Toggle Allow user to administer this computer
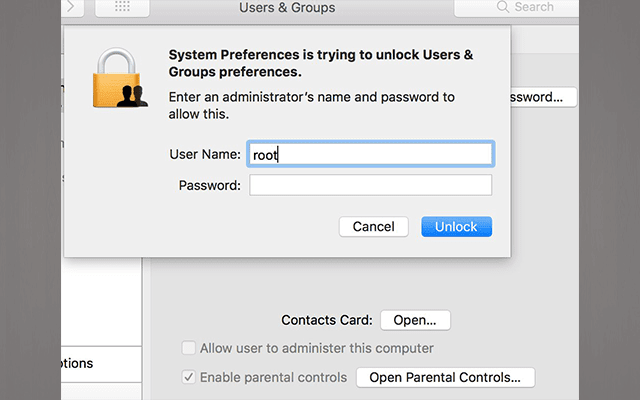Screen dimensions: 640x400 [x=189, y=348]
